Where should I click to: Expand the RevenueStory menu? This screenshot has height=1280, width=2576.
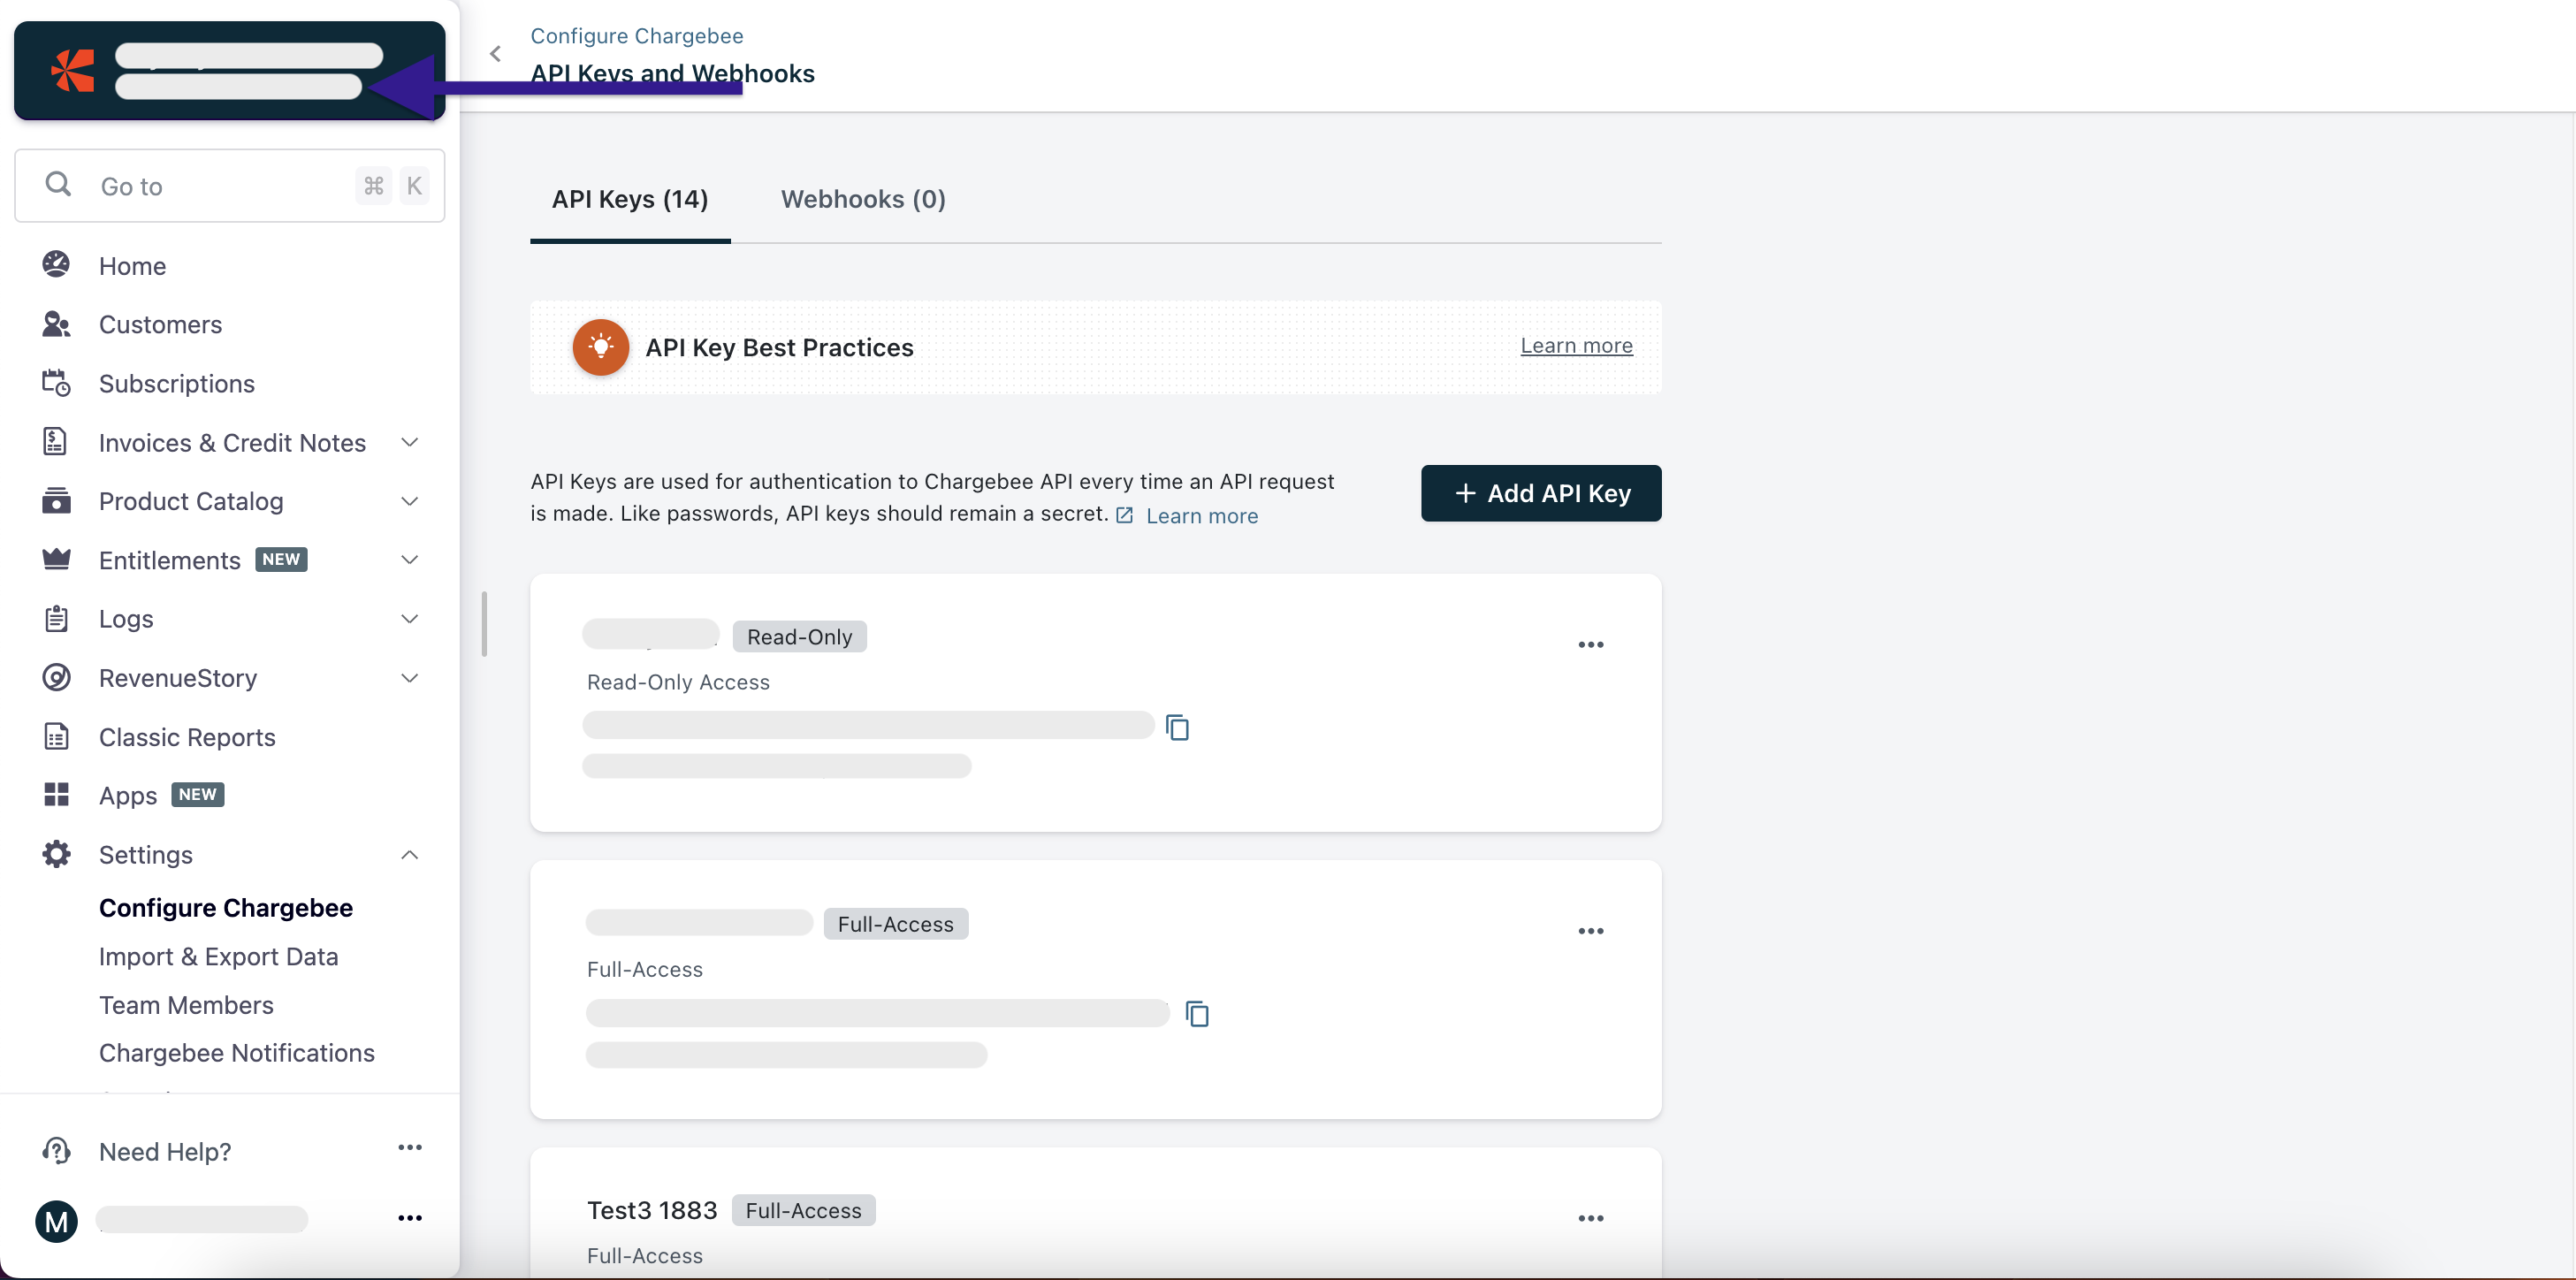coord(409,678)
